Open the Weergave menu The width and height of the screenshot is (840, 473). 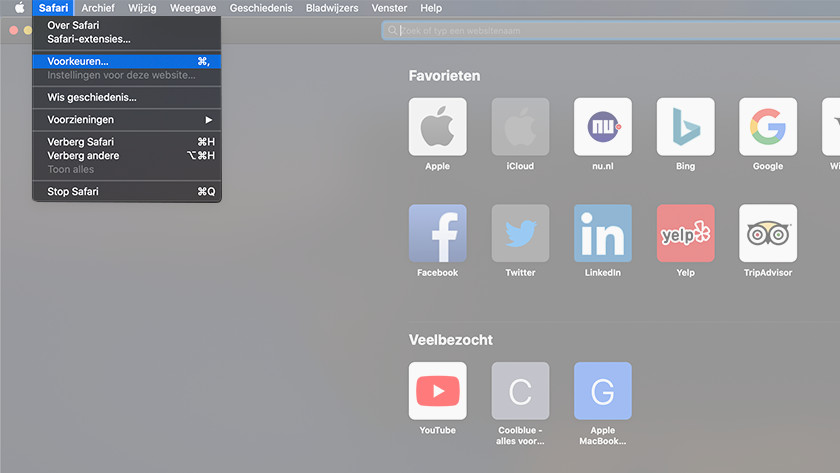(193, 8)
